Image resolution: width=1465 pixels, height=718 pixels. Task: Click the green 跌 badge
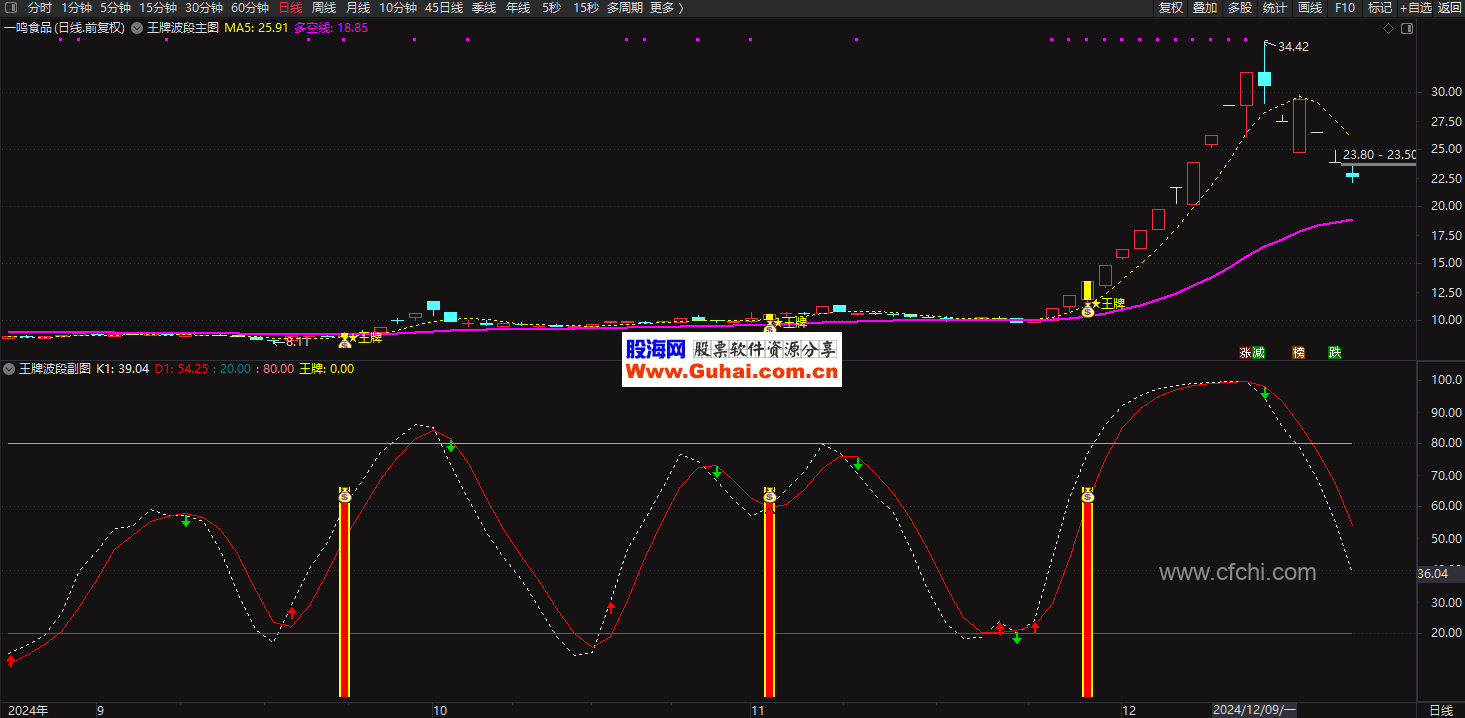pyautogui.click(x=1334, y=352)
